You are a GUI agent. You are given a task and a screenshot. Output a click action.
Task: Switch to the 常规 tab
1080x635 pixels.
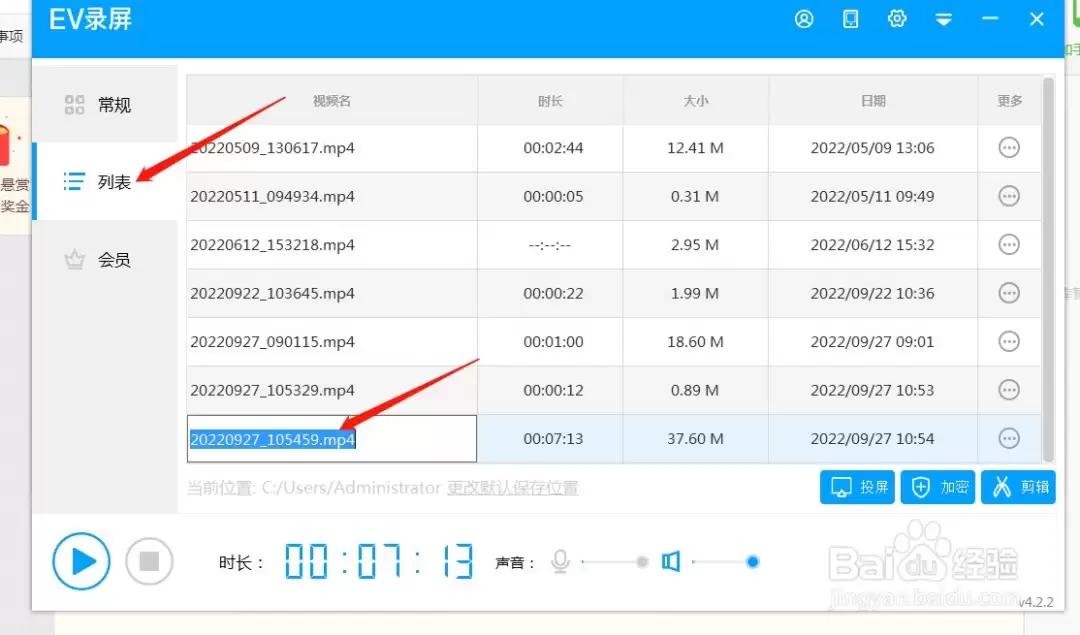pyautogui.click(x=105, y=105)
